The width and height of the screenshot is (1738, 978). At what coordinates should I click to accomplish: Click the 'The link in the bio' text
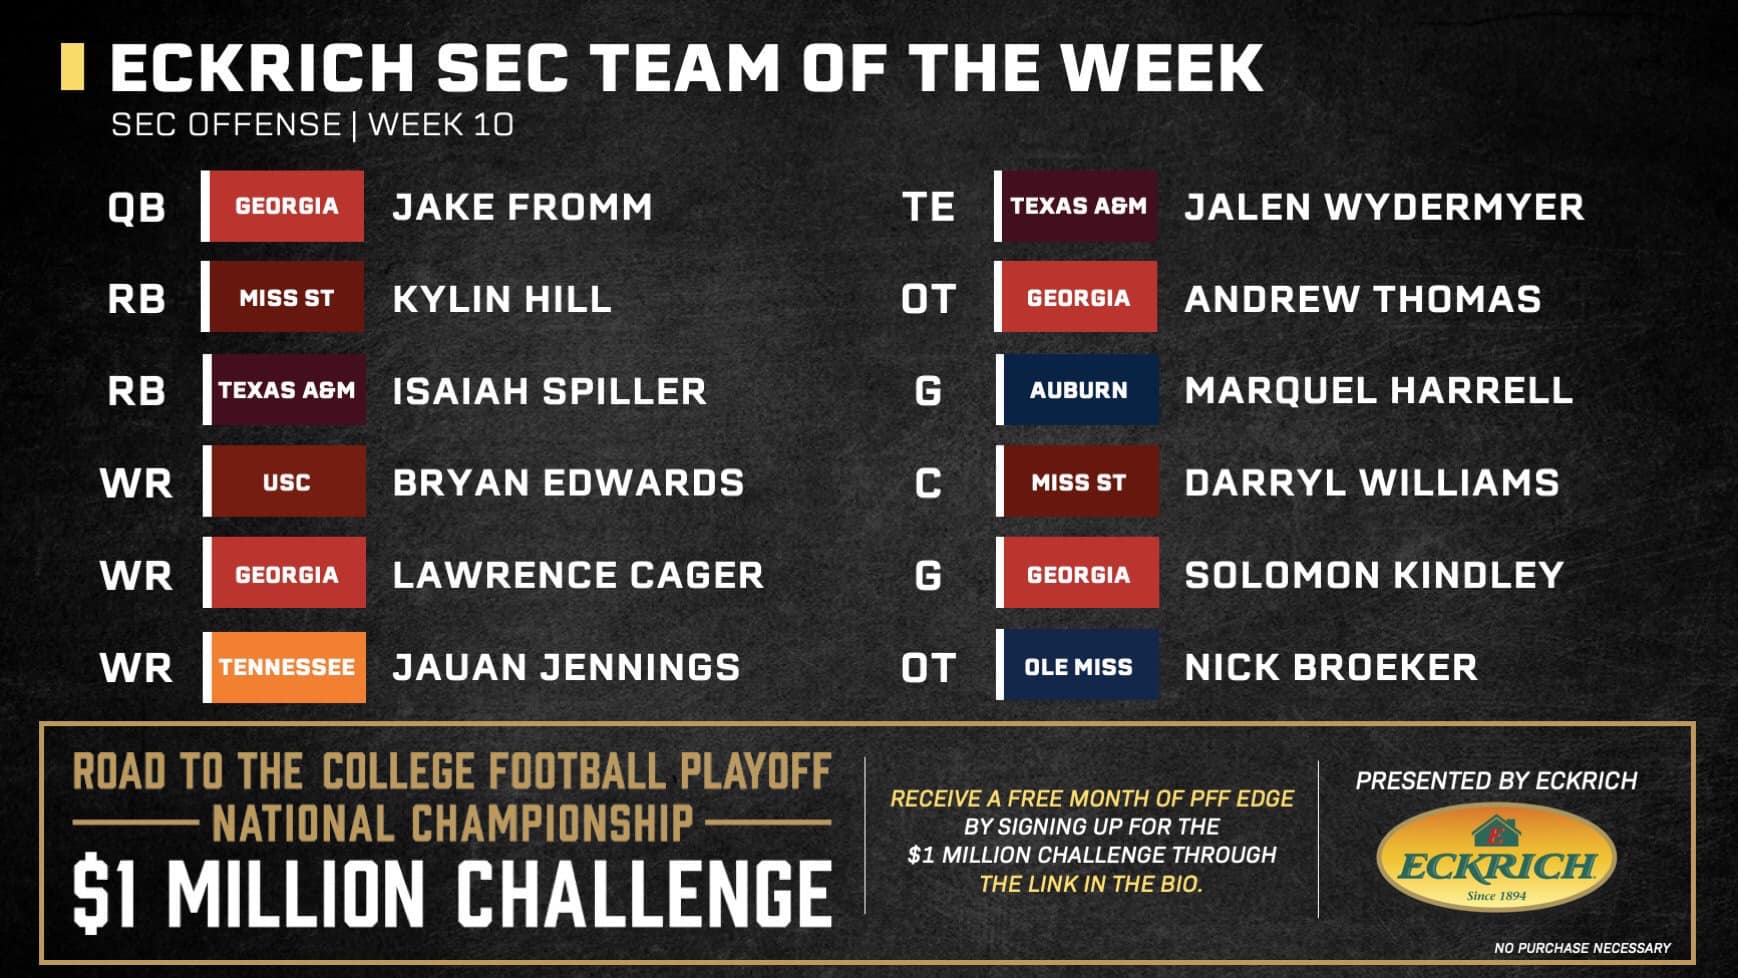[x=1091, y=884]
